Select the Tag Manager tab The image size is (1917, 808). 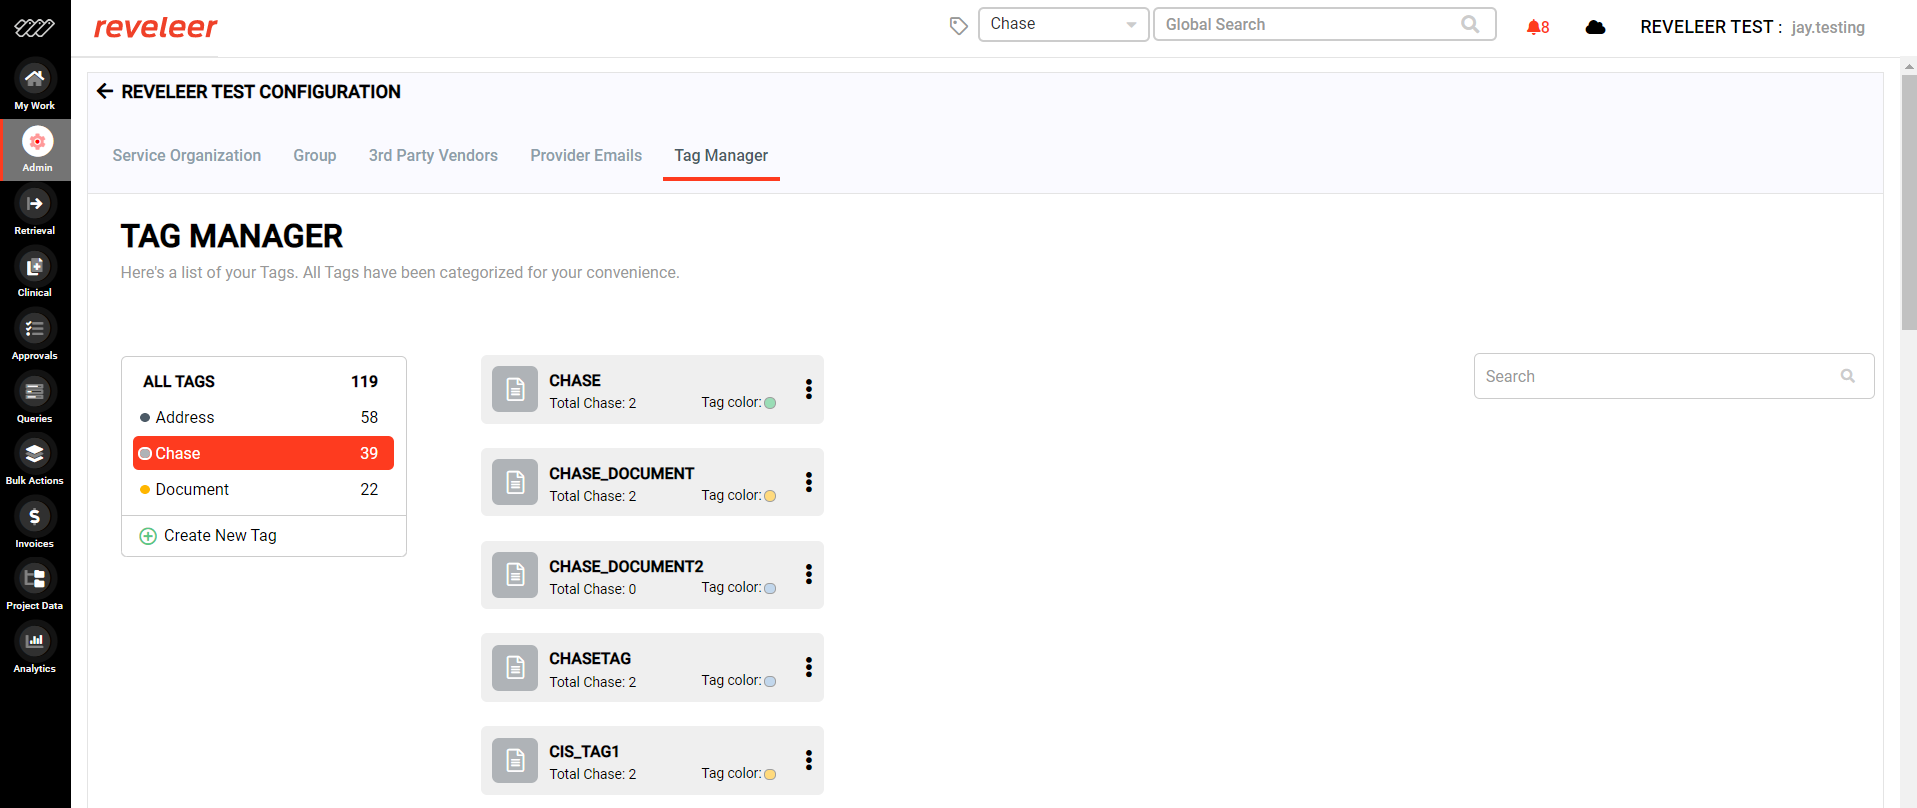click(721, 155)
